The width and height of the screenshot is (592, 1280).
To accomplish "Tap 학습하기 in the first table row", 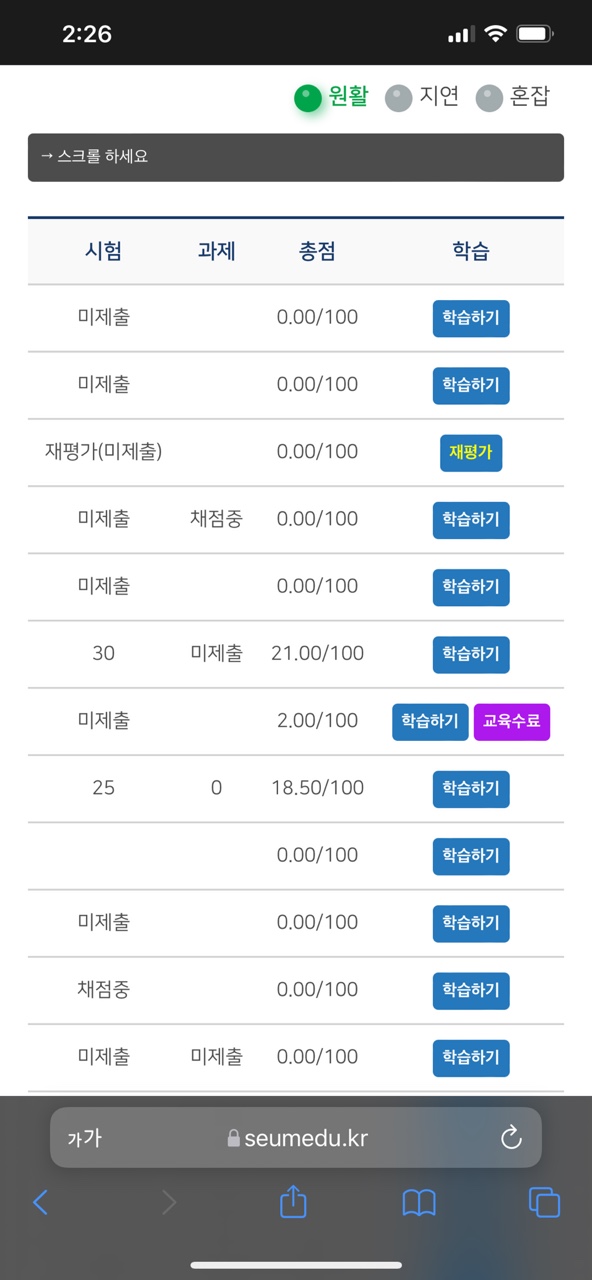I will coord(470,318).
